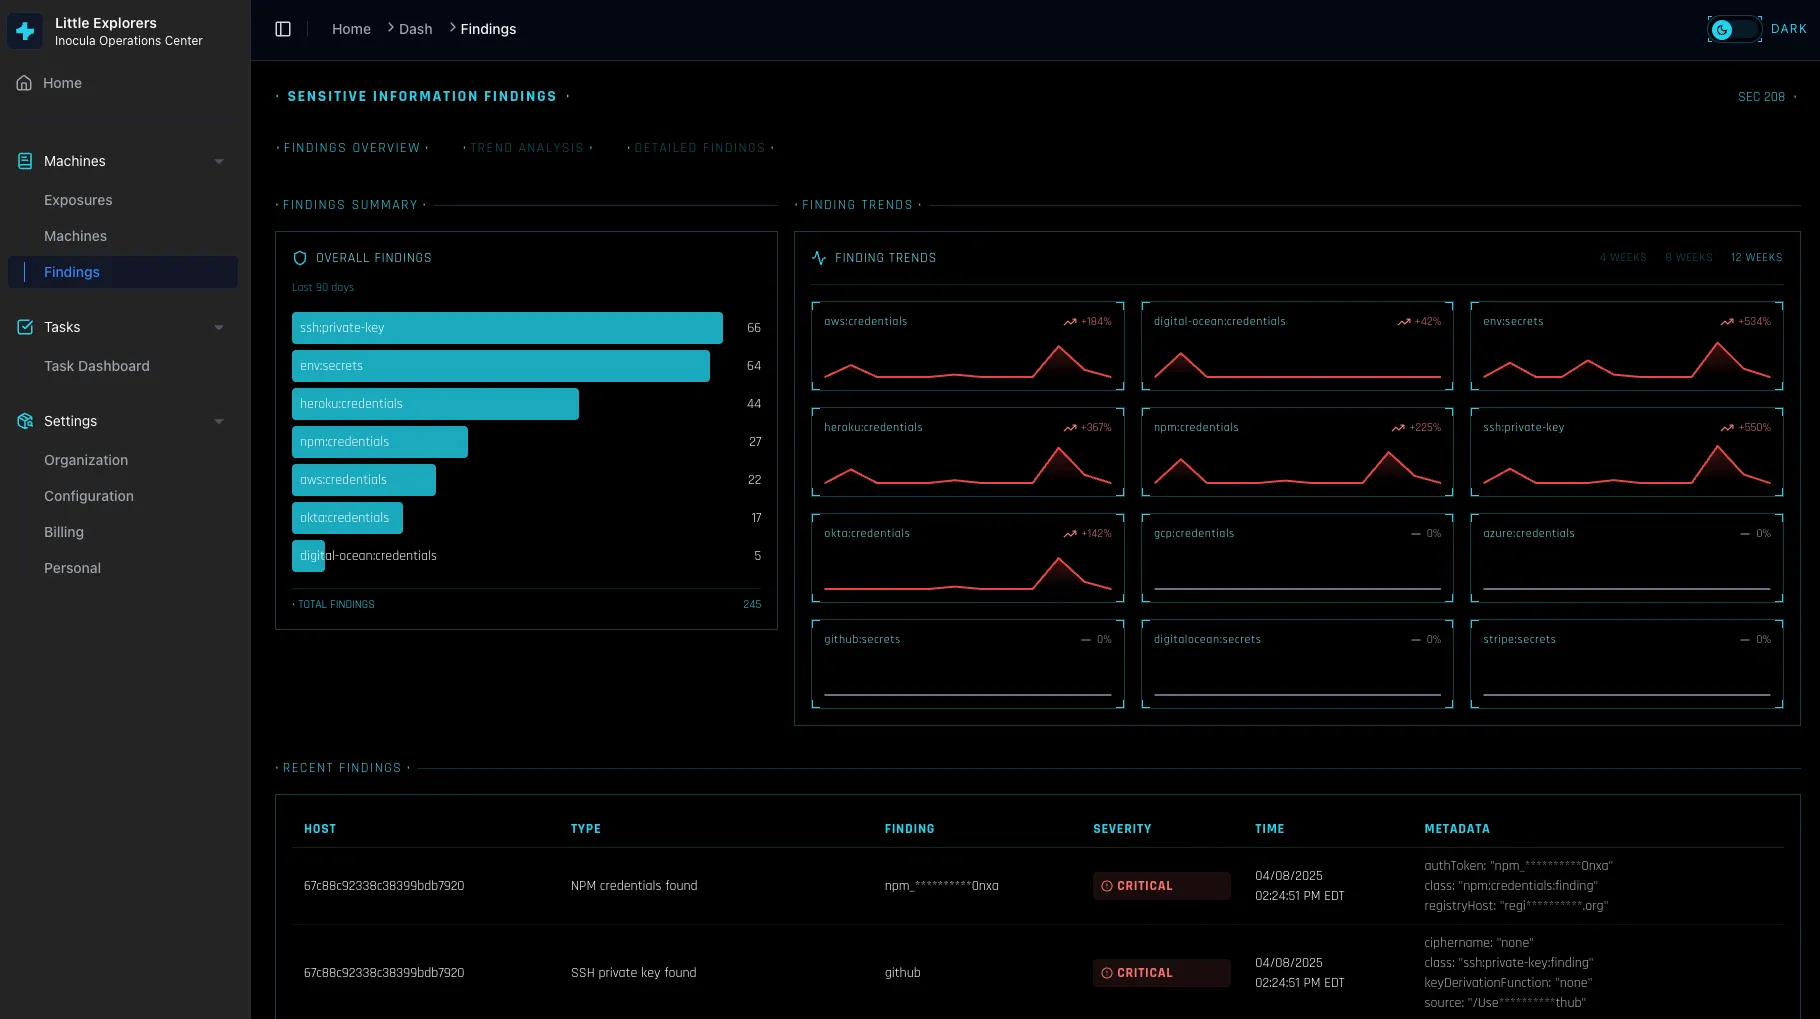Image resolution: width=1820 pixels, height=1019 pixels.
Task: Click the Tasks checkmark icon
Action: [x=23, y=327]
